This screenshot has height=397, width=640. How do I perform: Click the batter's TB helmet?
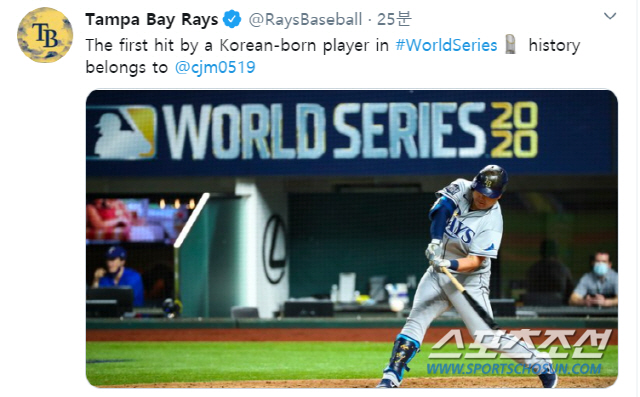[489, 181]
